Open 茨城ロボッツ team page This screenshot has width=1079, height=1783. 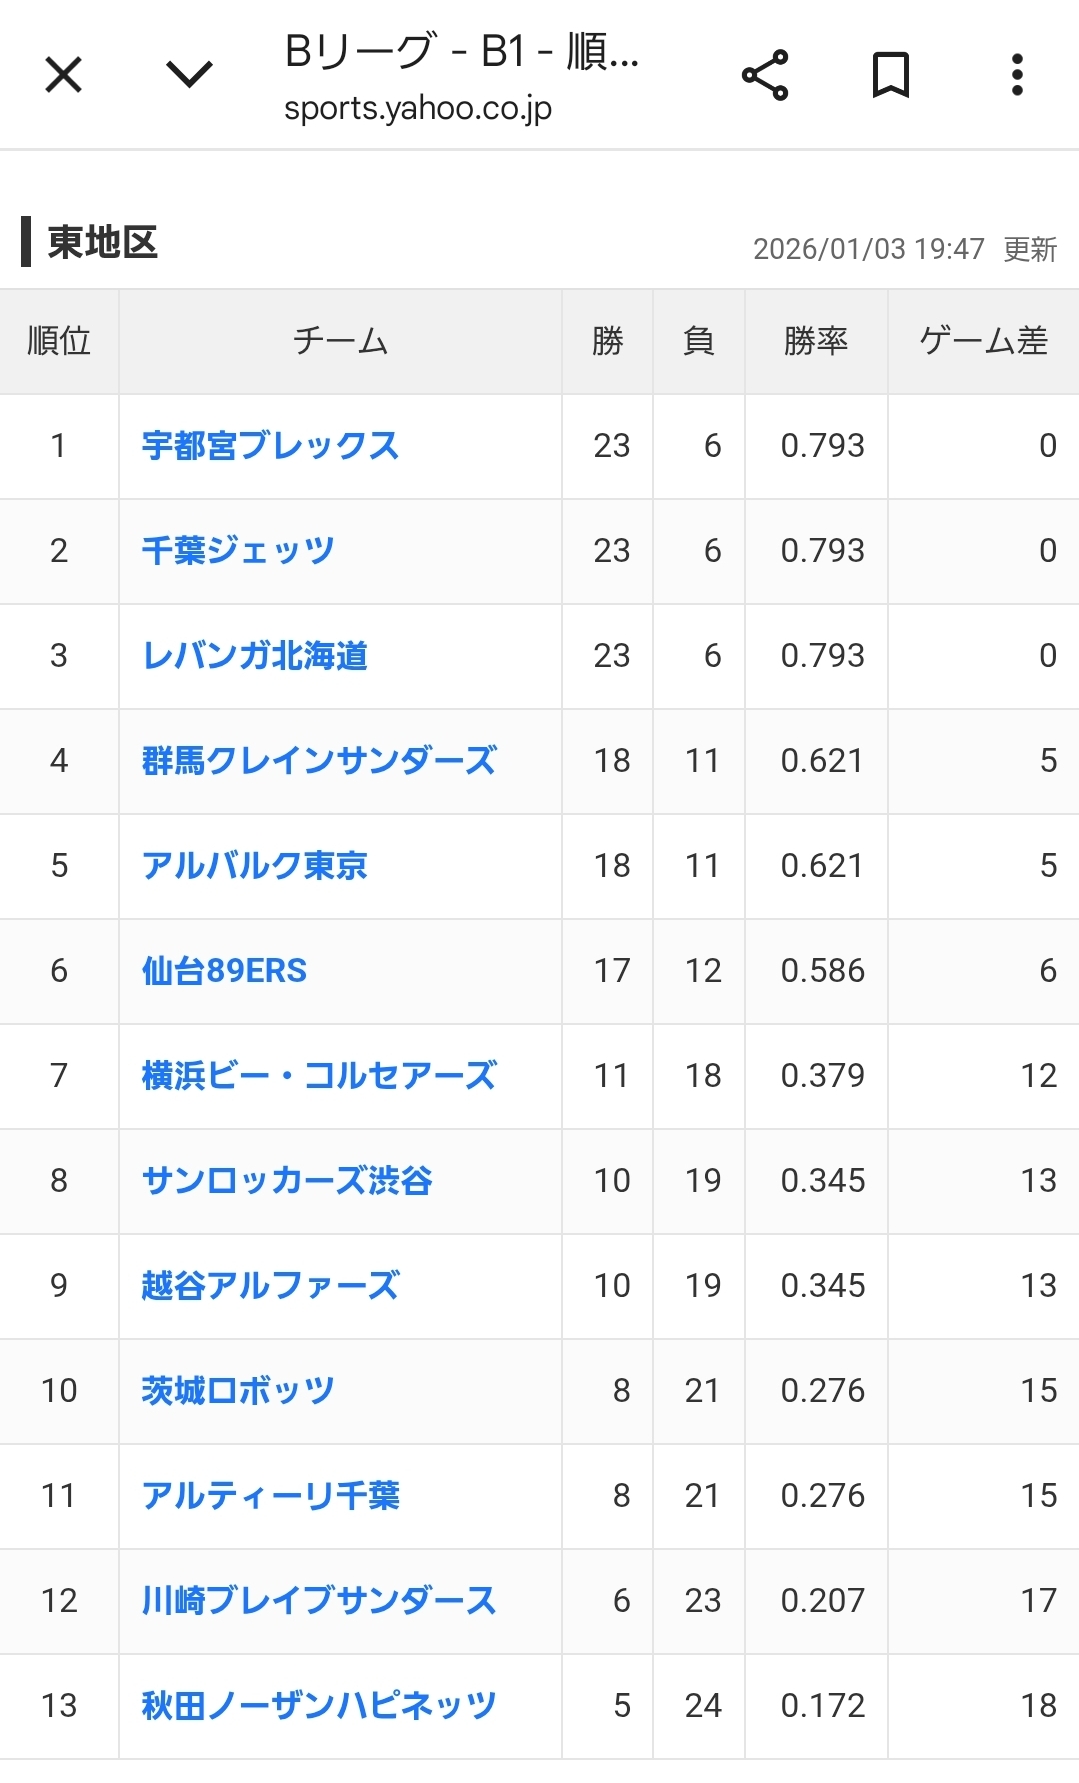[238, 1391]
